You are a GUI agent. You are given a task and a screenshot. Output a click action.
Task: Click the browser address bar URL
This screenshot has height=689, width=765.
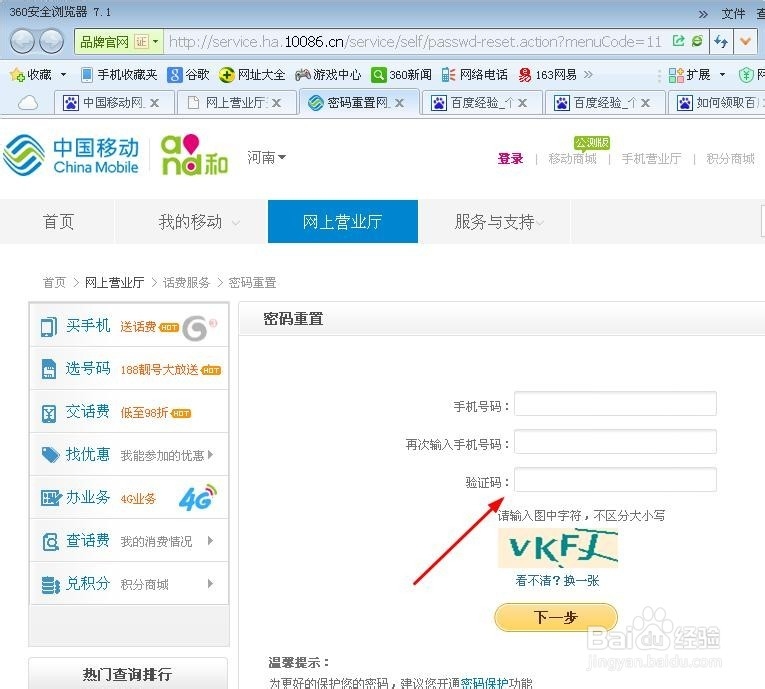pos(415,41)
